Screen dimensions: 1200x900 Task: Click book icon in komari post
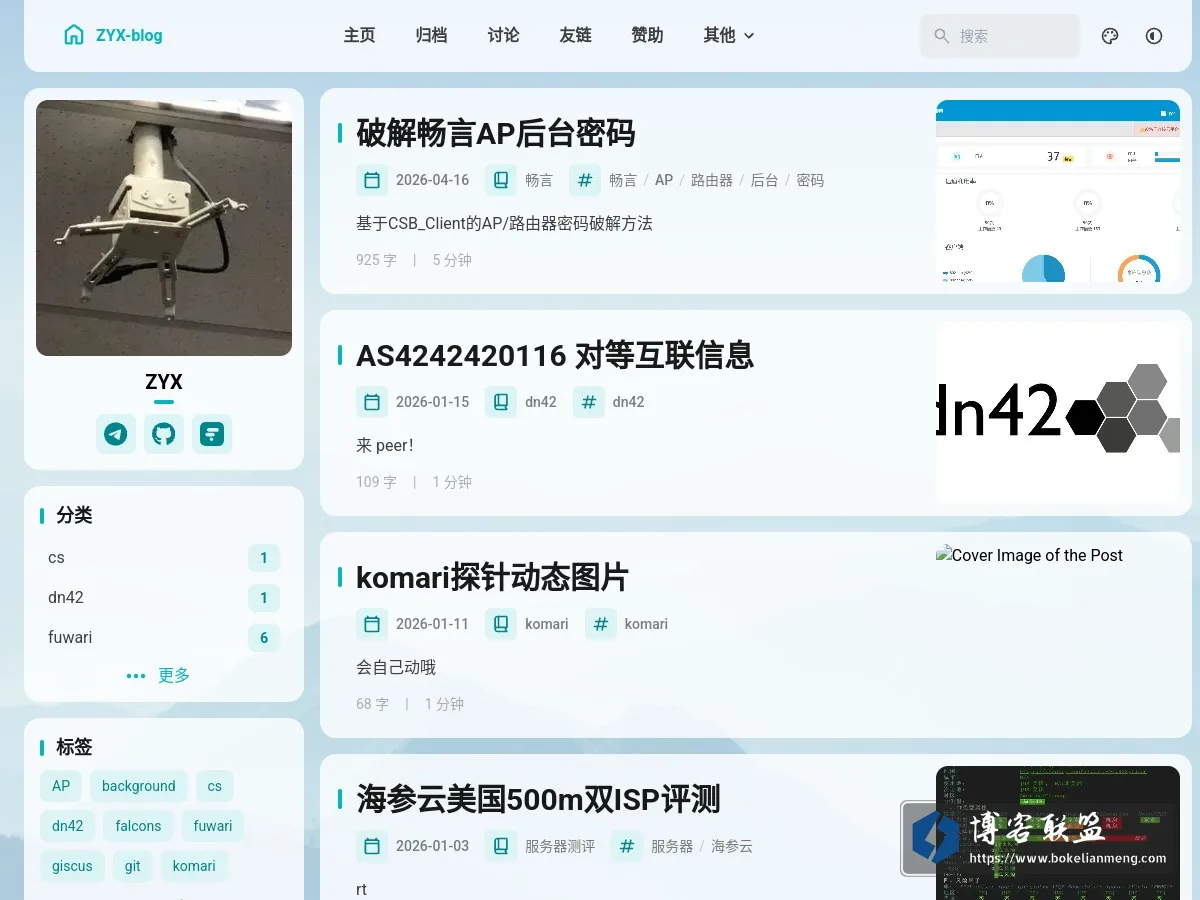point(501,624)
